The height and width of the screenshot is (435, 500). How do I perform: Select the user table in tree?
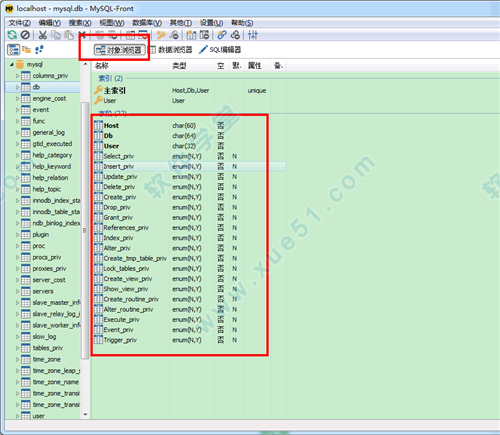[x=38, y=416]
